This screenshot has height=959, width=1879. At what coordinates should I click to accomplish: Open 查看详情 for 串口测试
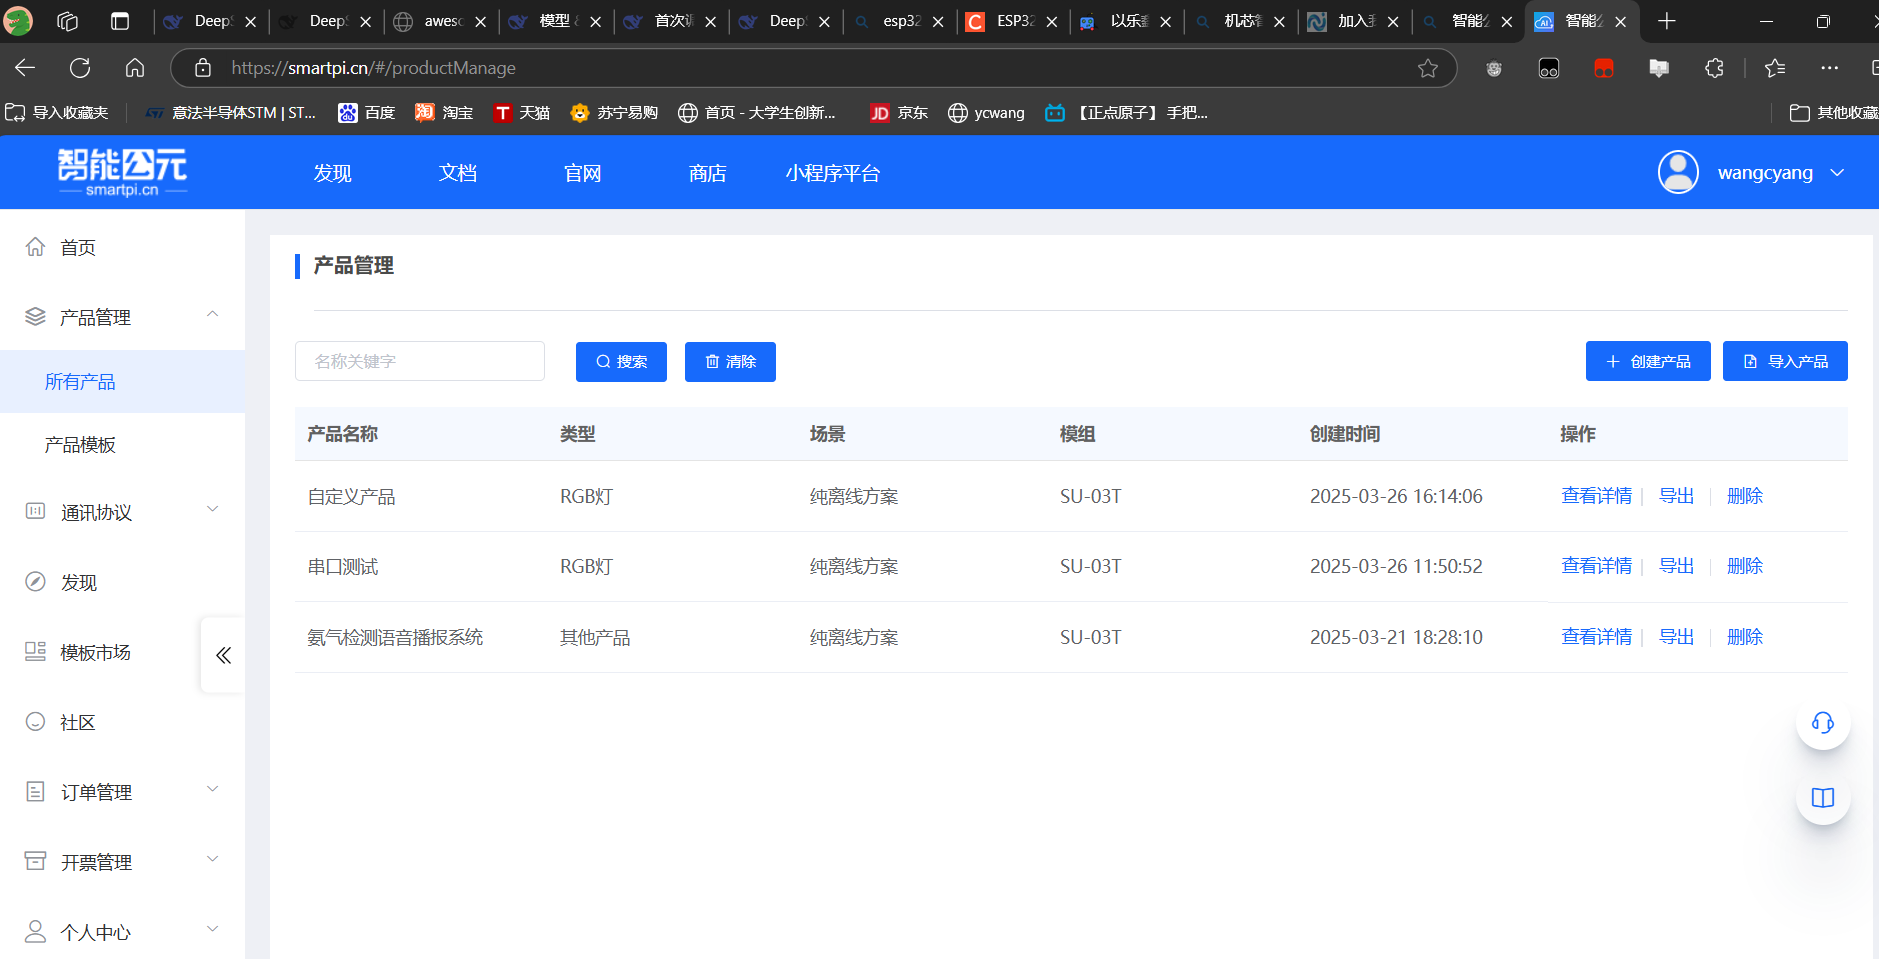(1595, 565)
